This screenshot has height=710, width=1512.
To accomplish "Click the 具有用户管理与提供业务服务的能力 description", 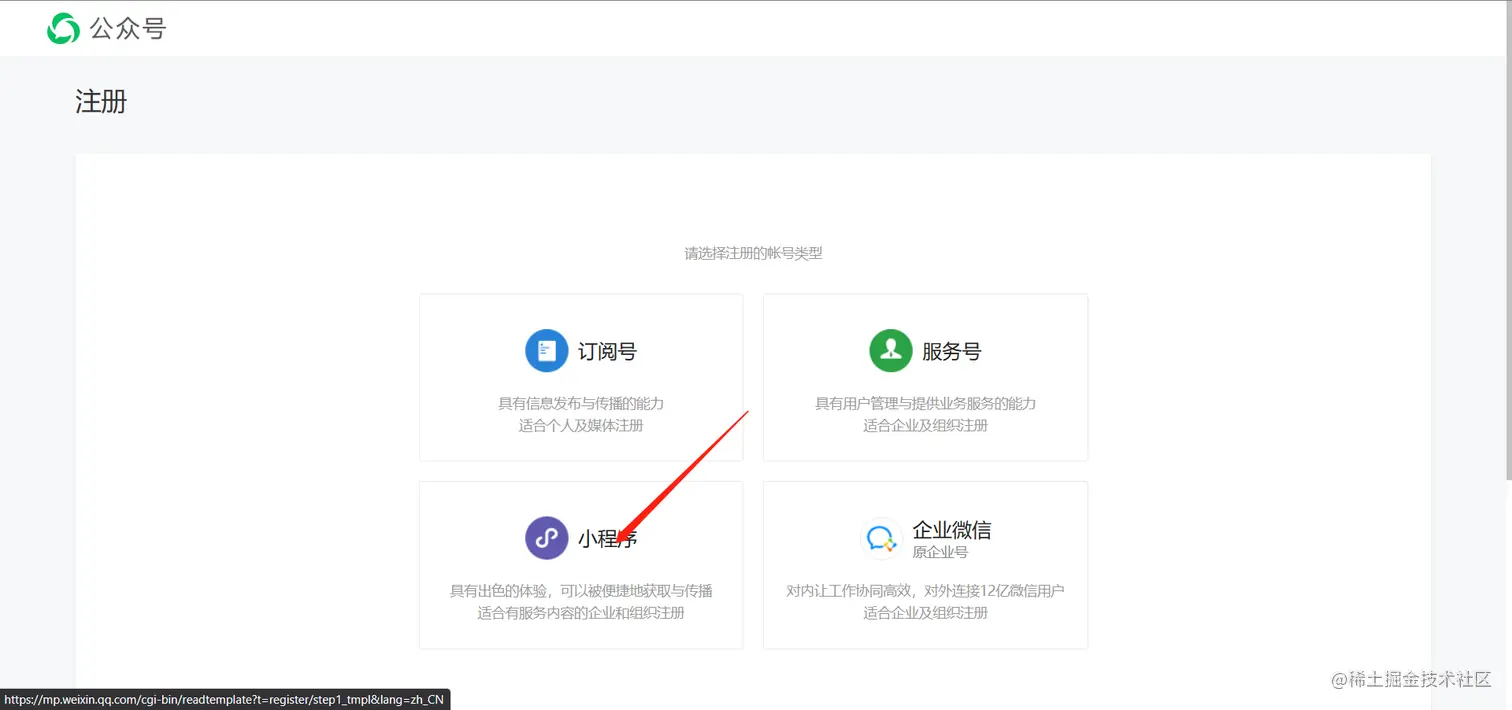I will [925, 404].
